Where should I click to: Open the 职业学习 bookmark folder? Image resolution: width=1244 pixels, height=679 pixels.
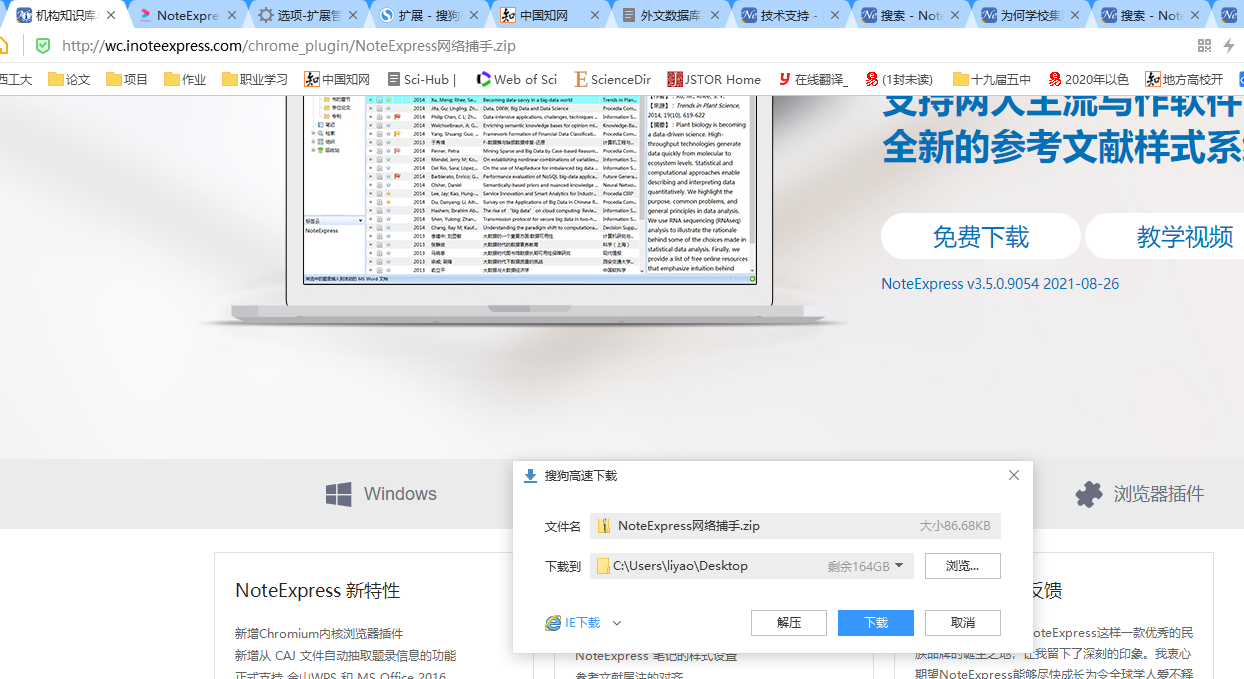pyautogui.click(x=255, y=79)
